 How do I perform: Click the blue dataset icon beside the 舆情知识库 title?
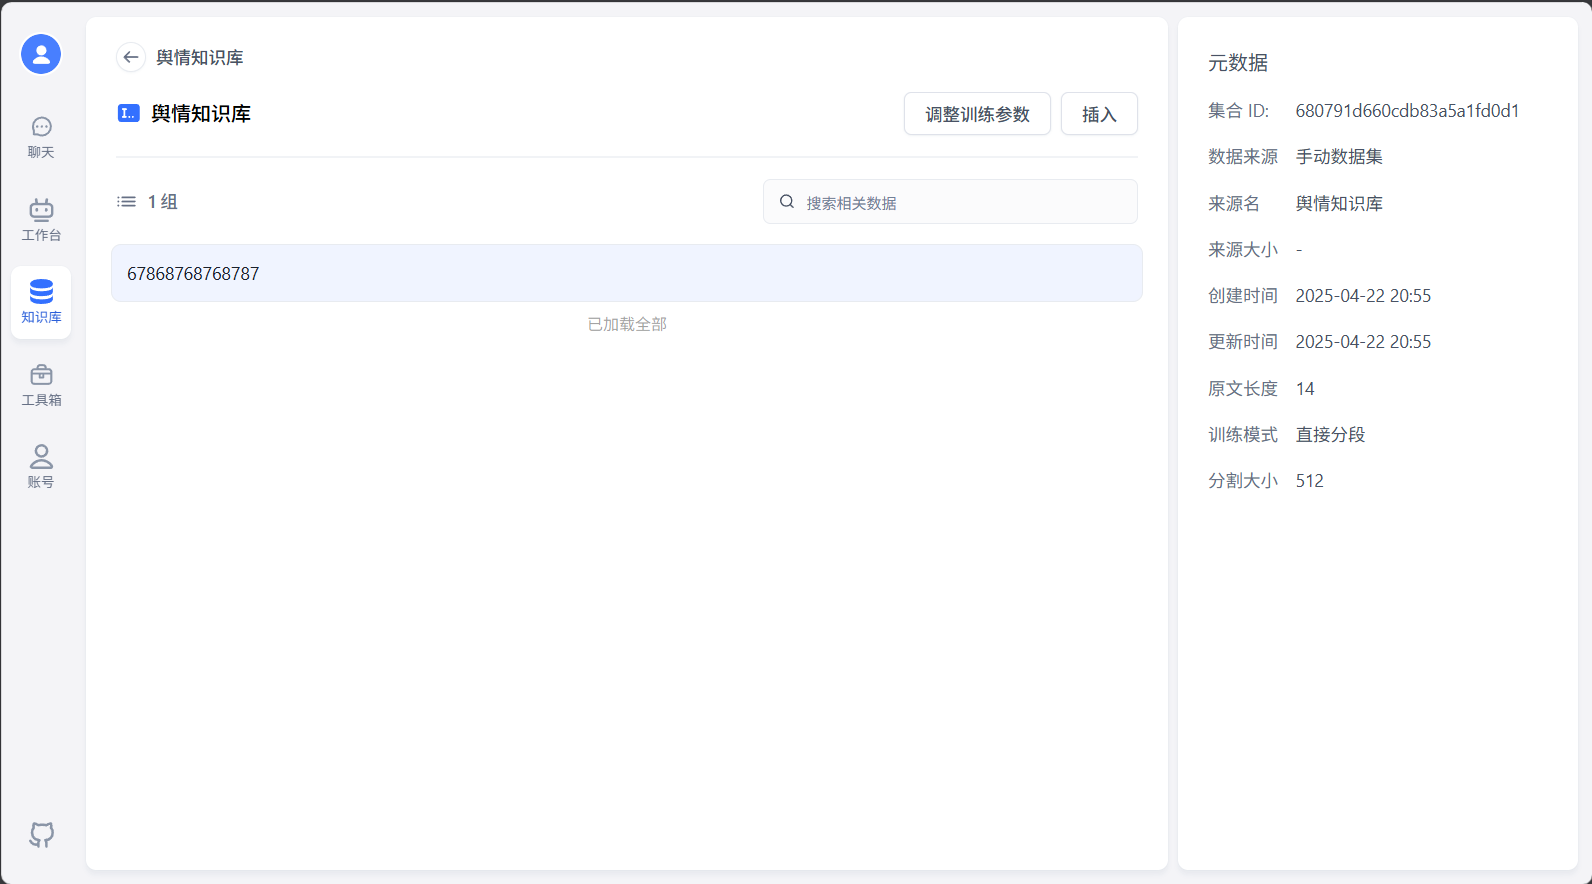point(129,113)
